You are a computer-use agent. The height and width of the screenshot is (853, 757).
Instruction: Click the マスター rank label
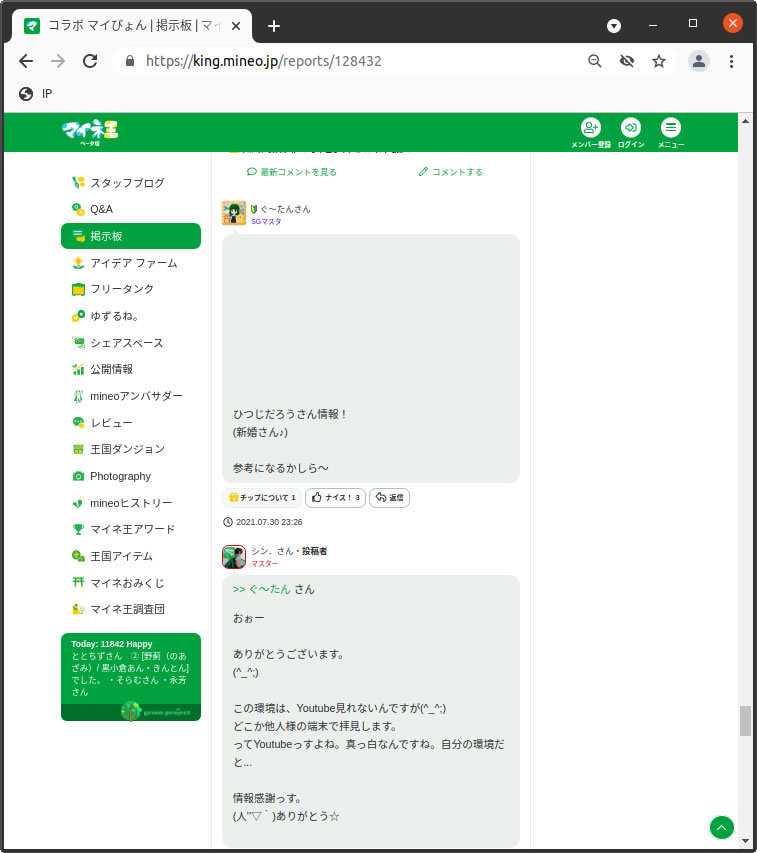coord(264,564)
